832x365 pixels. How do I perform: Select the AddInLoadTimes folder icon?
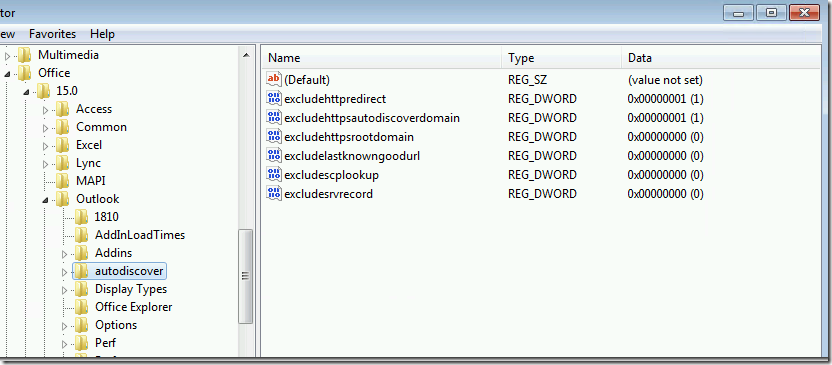coord(81,234)
